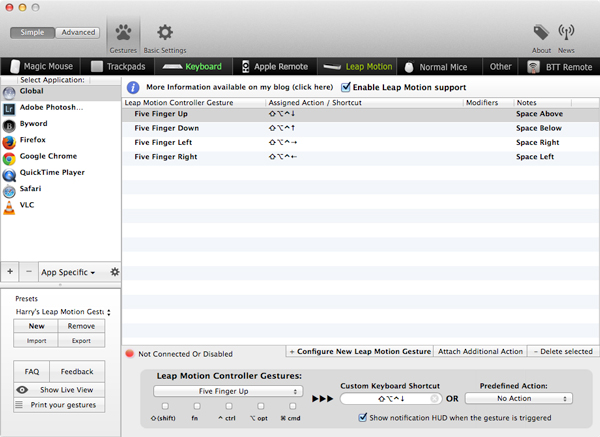Click Attach Additional Action button
Screen dimensions: 600x437
pyautogui.click(x=480, y=351)
